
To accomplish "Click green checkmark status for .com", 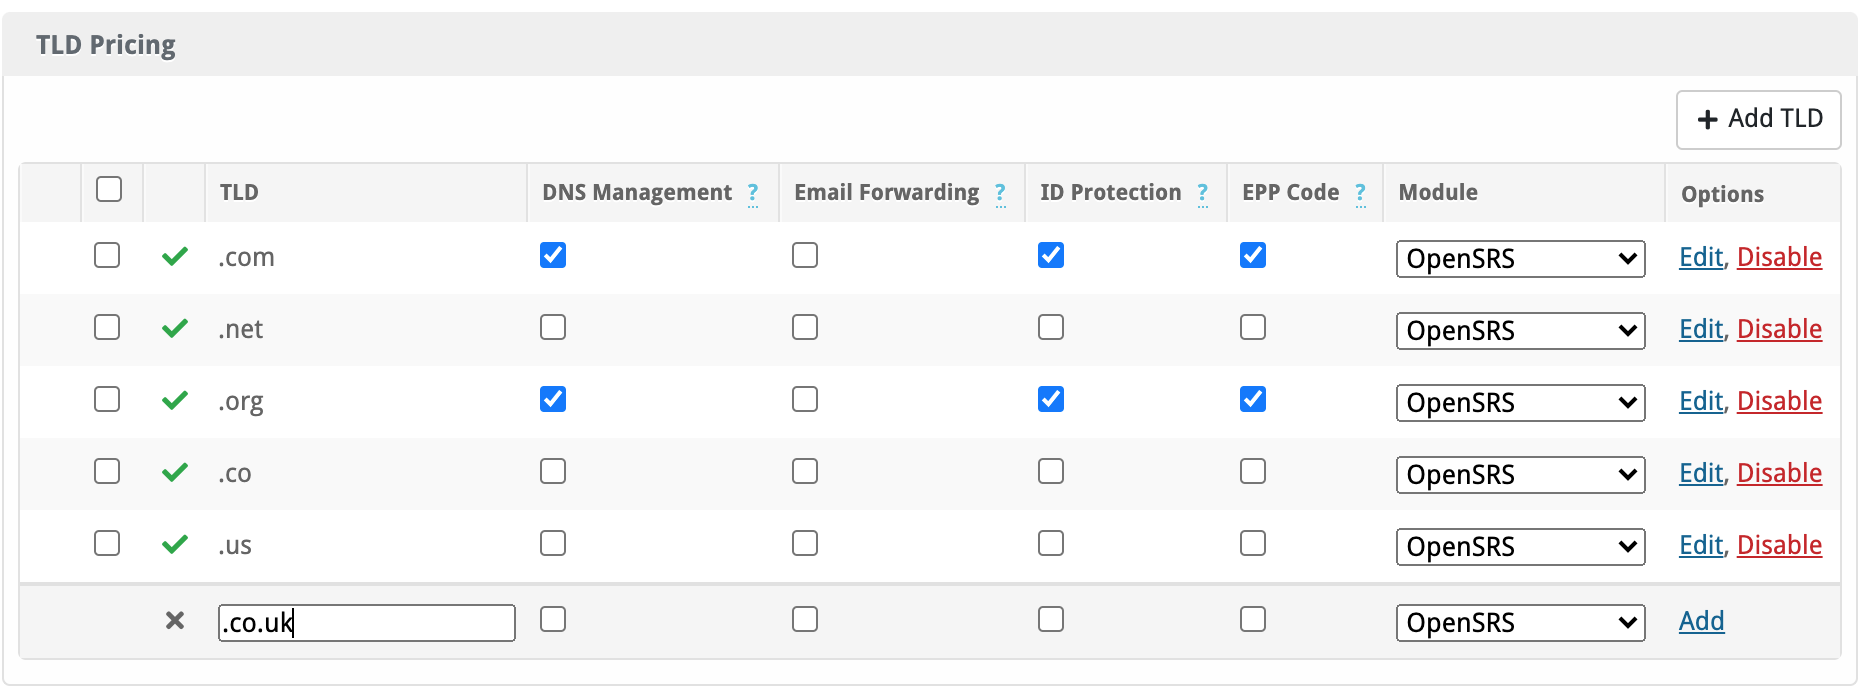I will [x=175, y=257].
